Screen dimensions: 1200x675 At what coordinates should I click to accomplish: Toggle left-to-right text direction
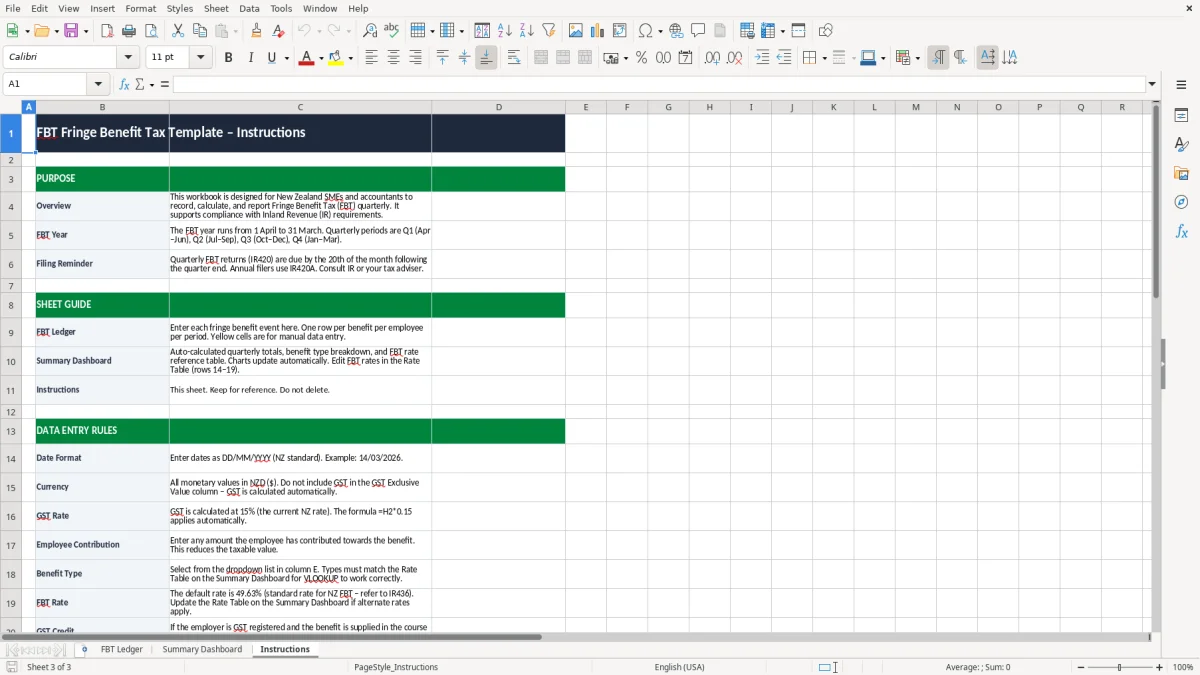point(938,58)
